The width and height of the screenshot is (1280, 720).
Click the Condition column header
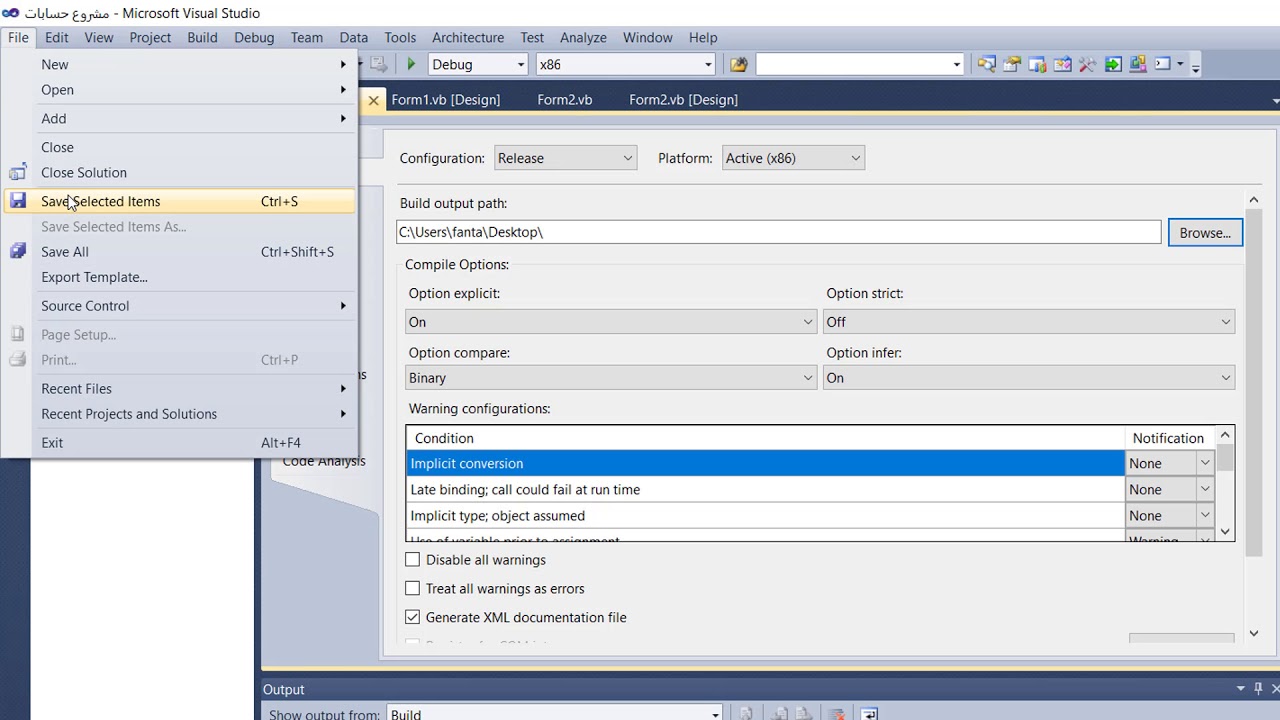point(766,438)
